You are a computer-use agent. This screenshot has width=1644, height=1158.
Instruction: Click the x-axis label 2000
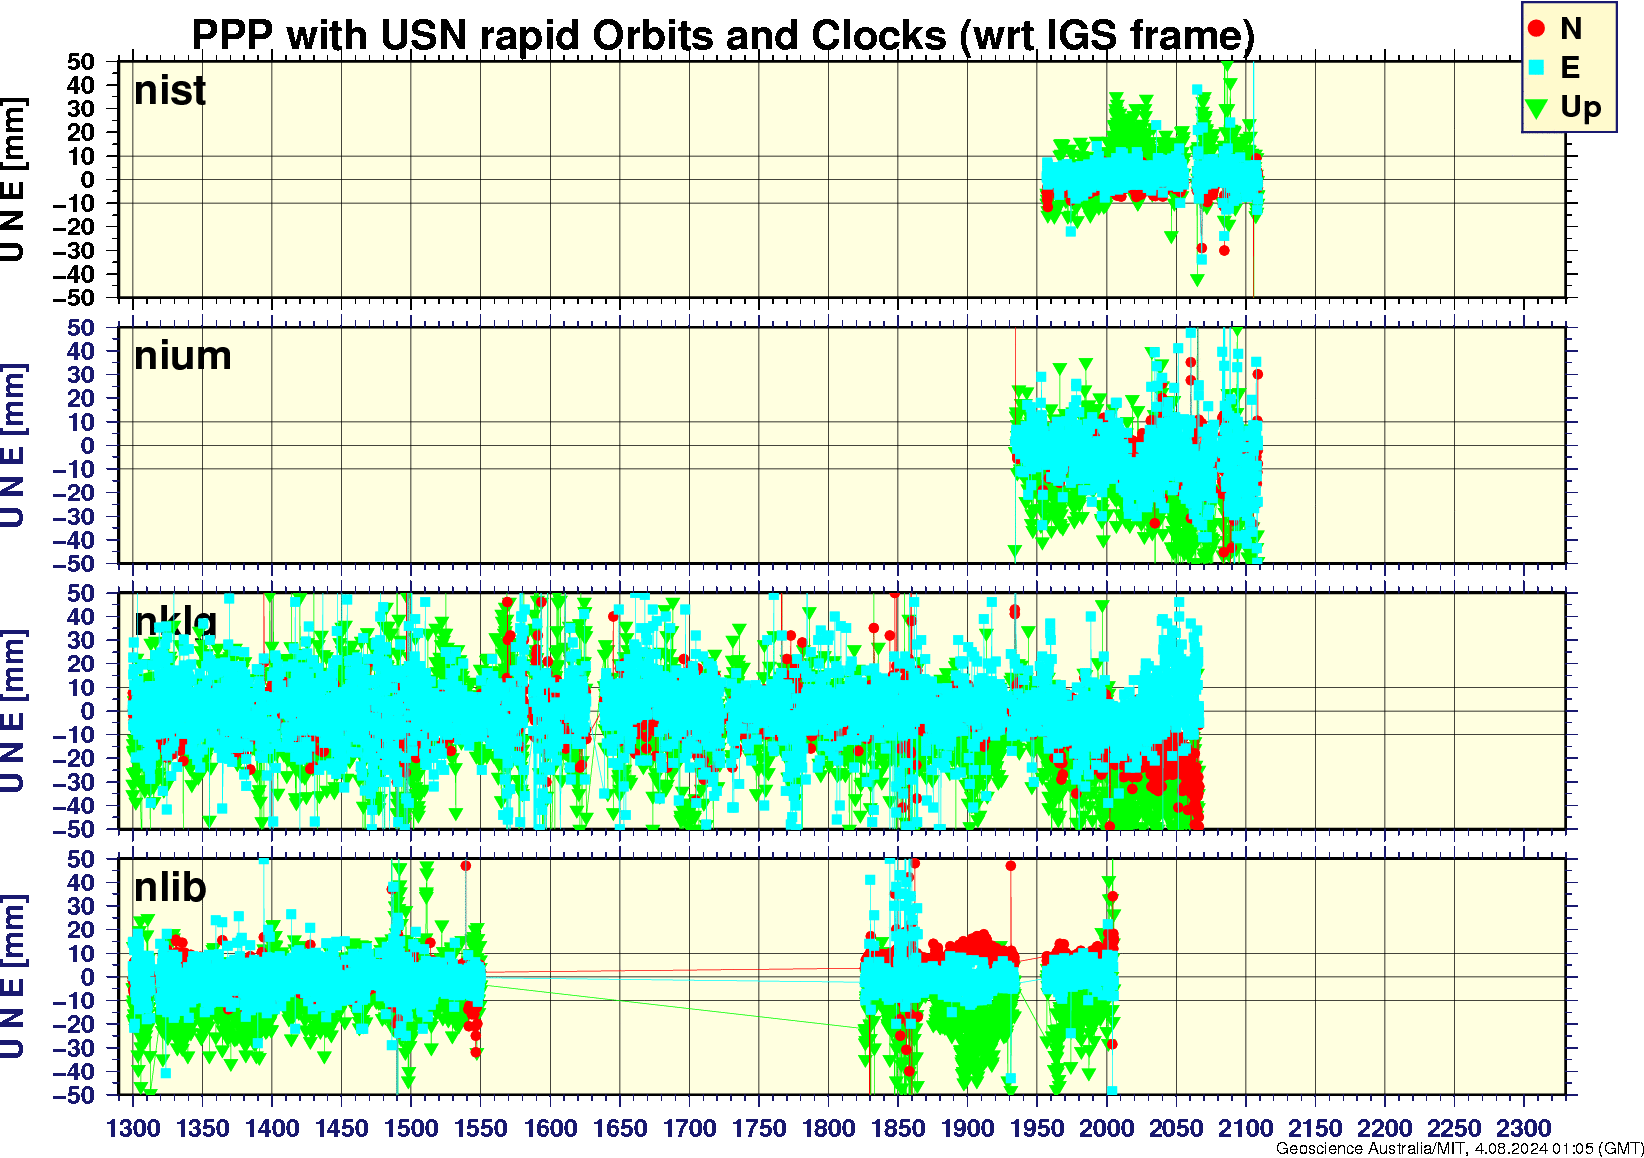pos(1106,1128)
